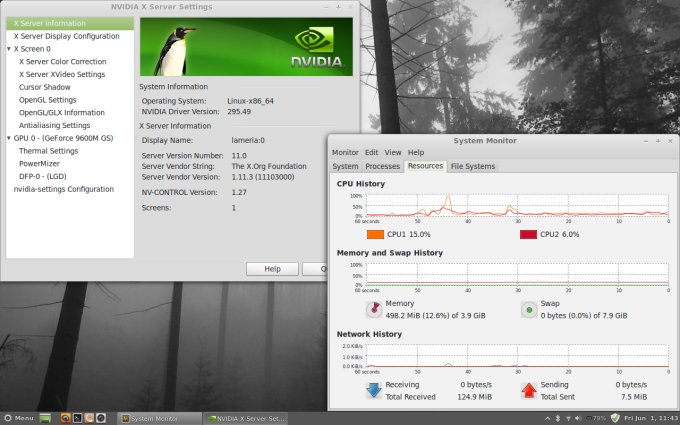Change the CPU2 red color swatch

coord(529,235)
